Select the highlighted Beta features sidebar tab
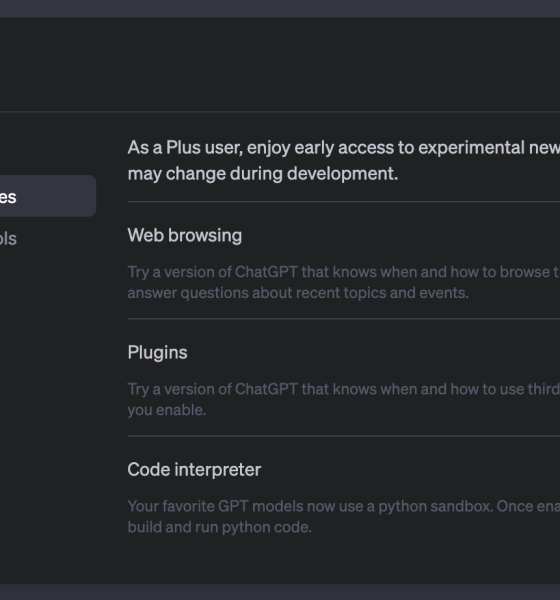Image resolution: width=560 pixels, height=600 pixels. pyautogui.click(x=46, y=196)
